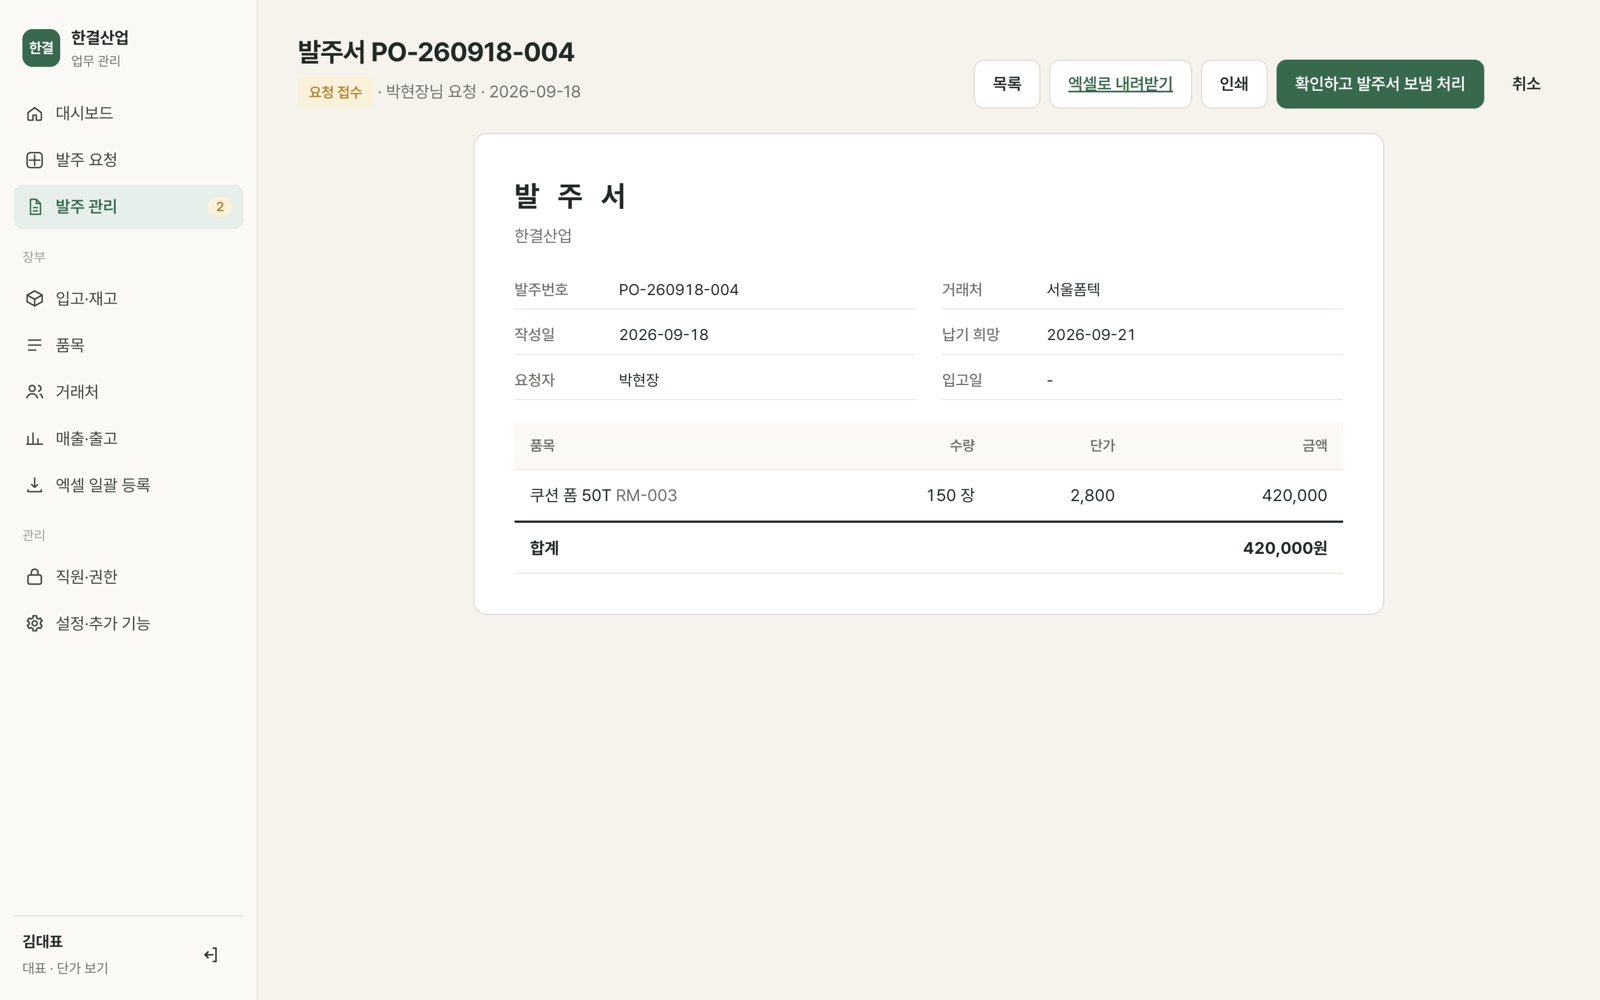Click the 직원·권한 lock icon
Viewport: 1600px width, 1000px height.
pyautogui.click(x=34, y=577)
